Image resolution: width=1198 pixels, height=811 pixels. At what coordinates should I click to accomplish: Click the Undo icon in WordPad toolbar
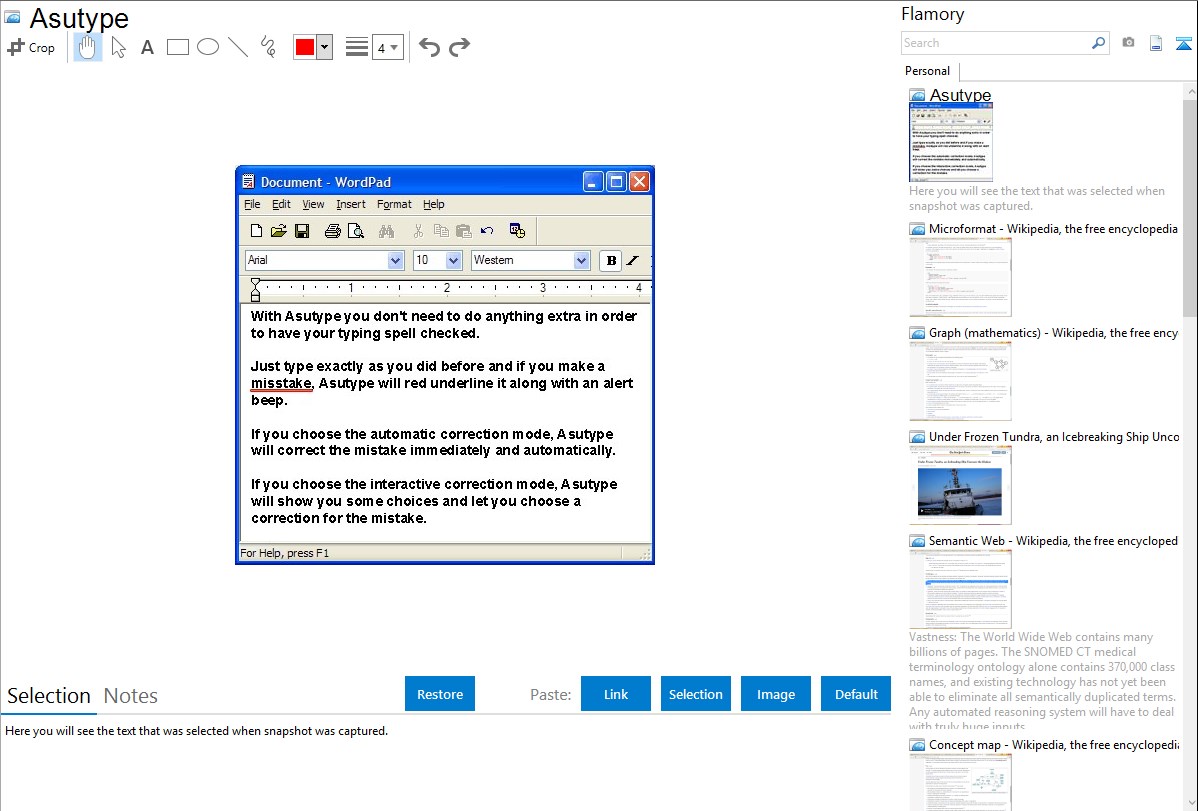487,231
